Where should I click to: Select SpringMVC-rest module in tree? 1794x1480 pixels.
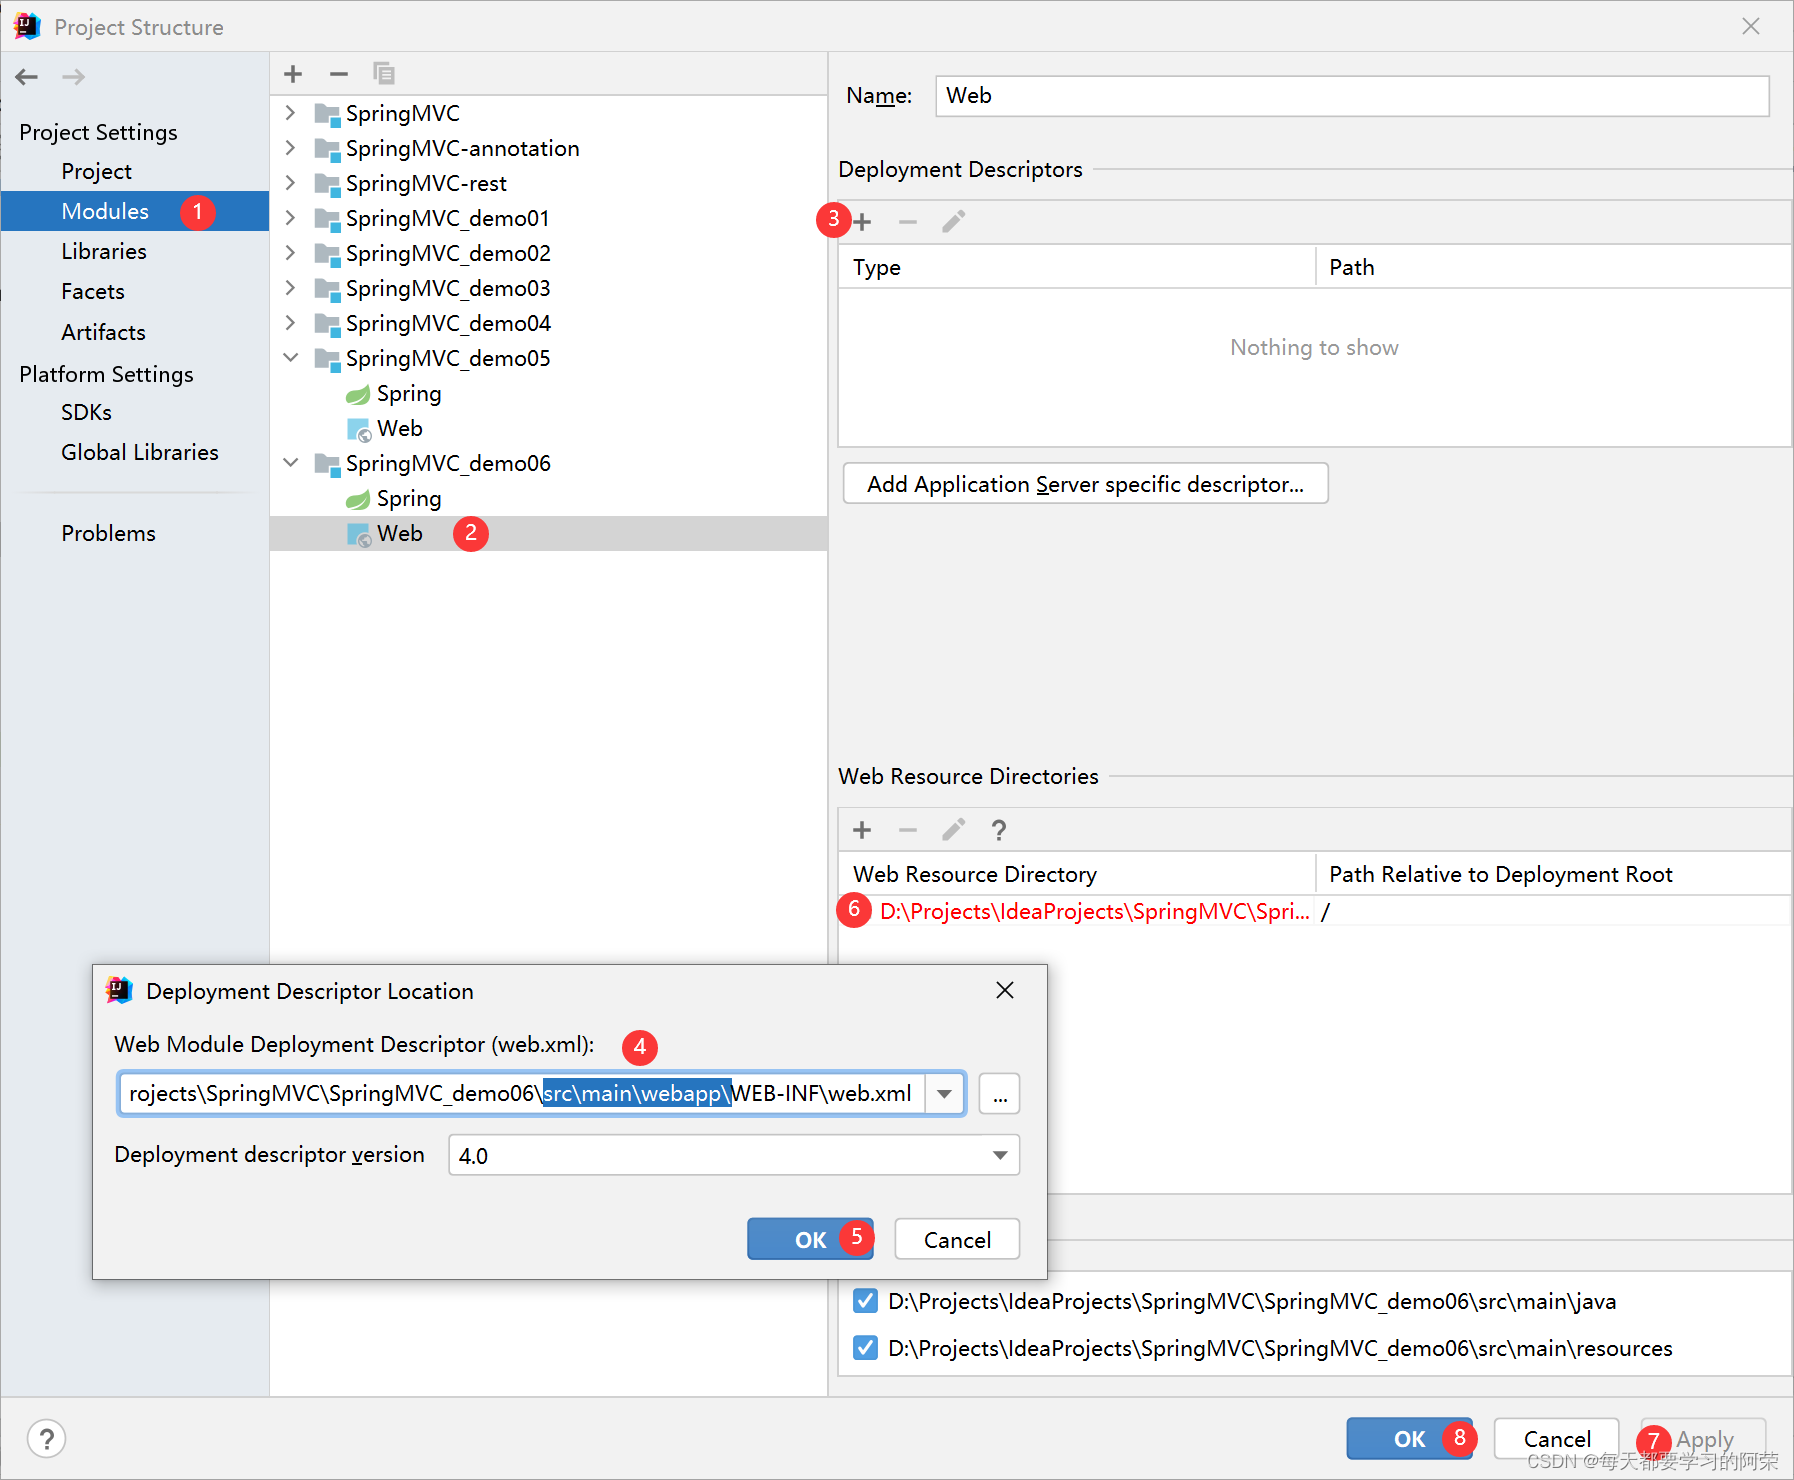pos(426,184)
